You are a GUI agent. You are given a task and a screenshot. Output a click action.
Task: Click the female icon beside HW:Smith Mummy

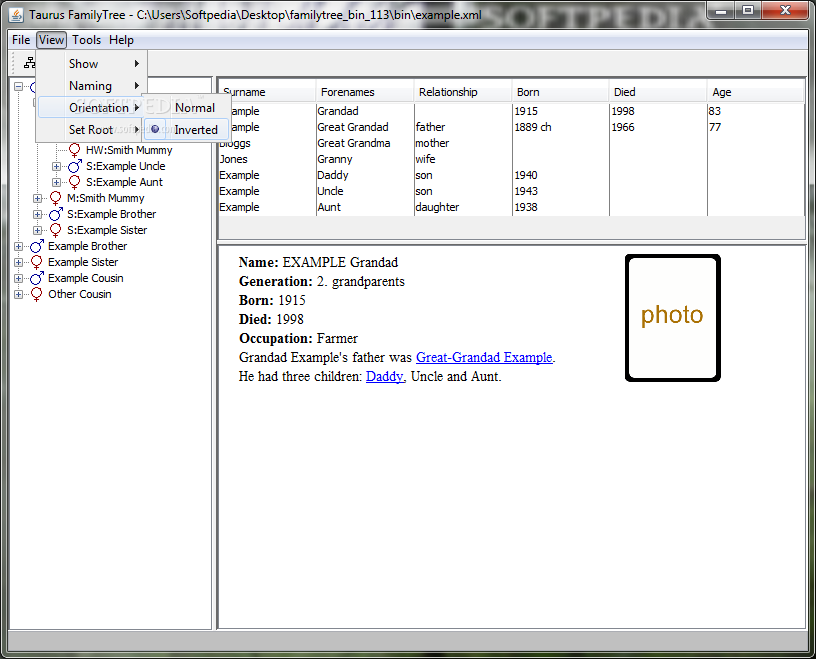coord(74,150)
